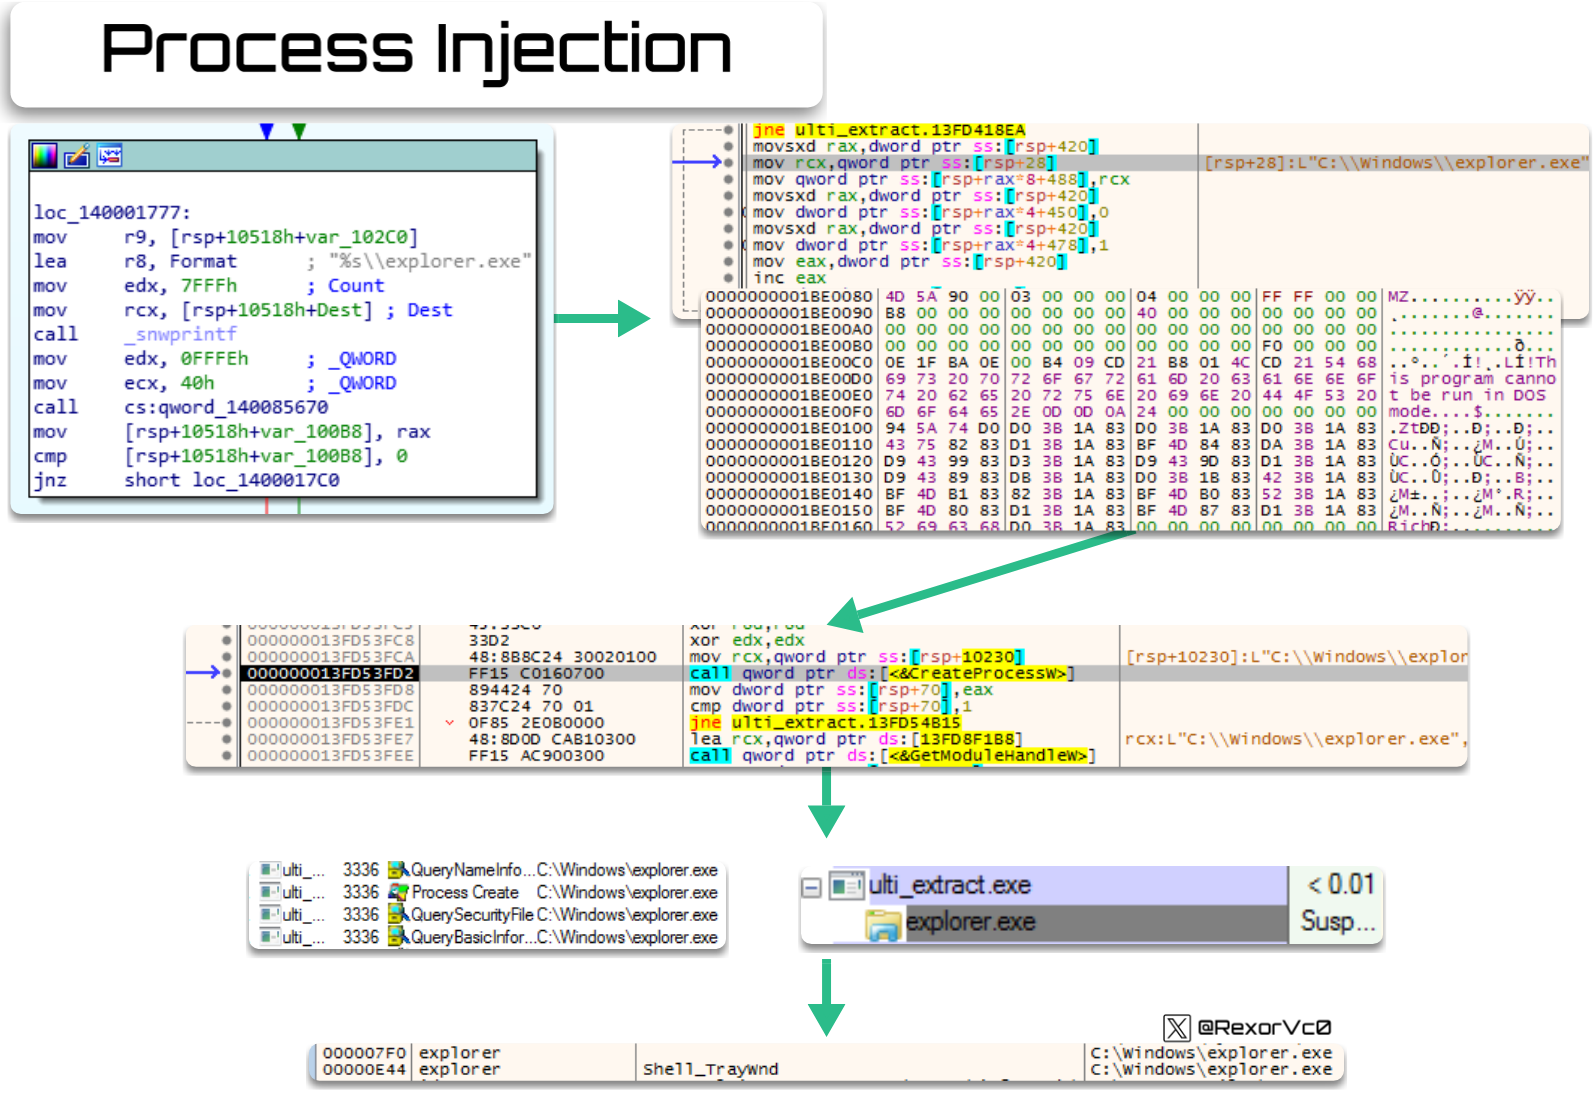Click the ulti process icon on the QueryNameInfo row
The height and width of the screenshot is (1093, 1594).
[x=269, y=870]
